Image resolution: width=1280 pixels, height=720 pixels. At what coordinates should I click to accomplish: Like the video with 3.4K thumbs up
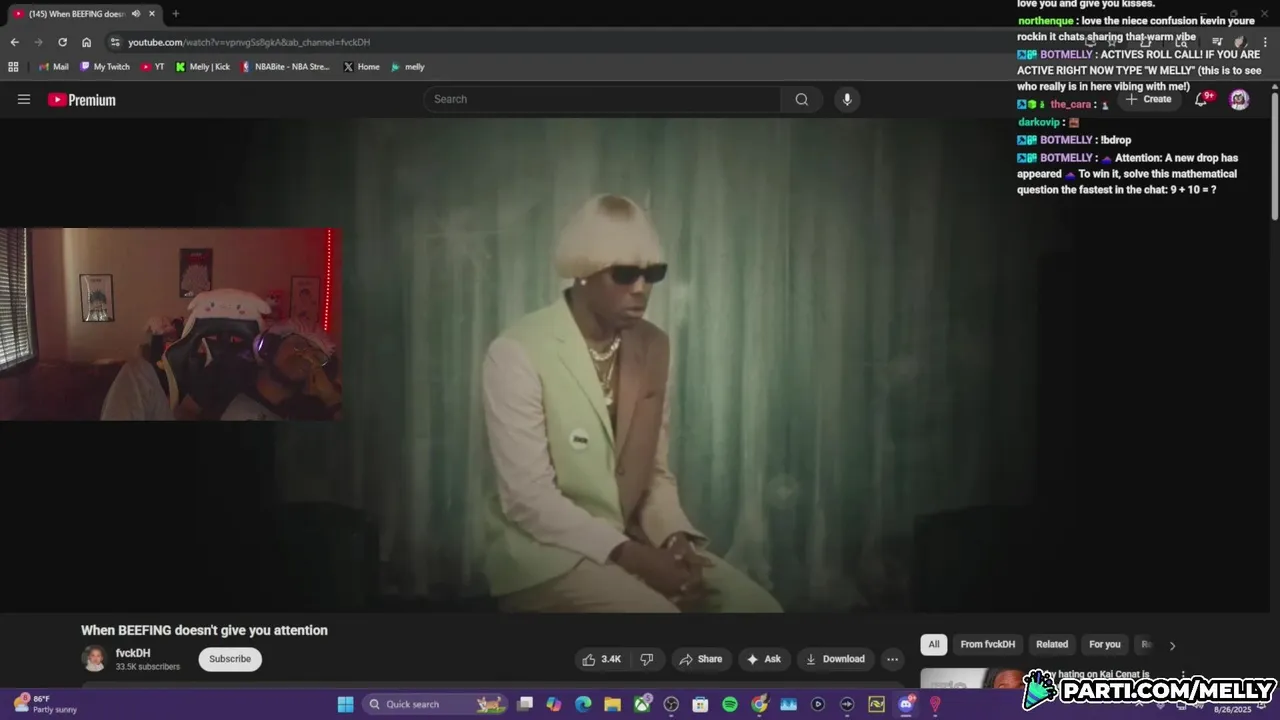[x=602, y=659]
